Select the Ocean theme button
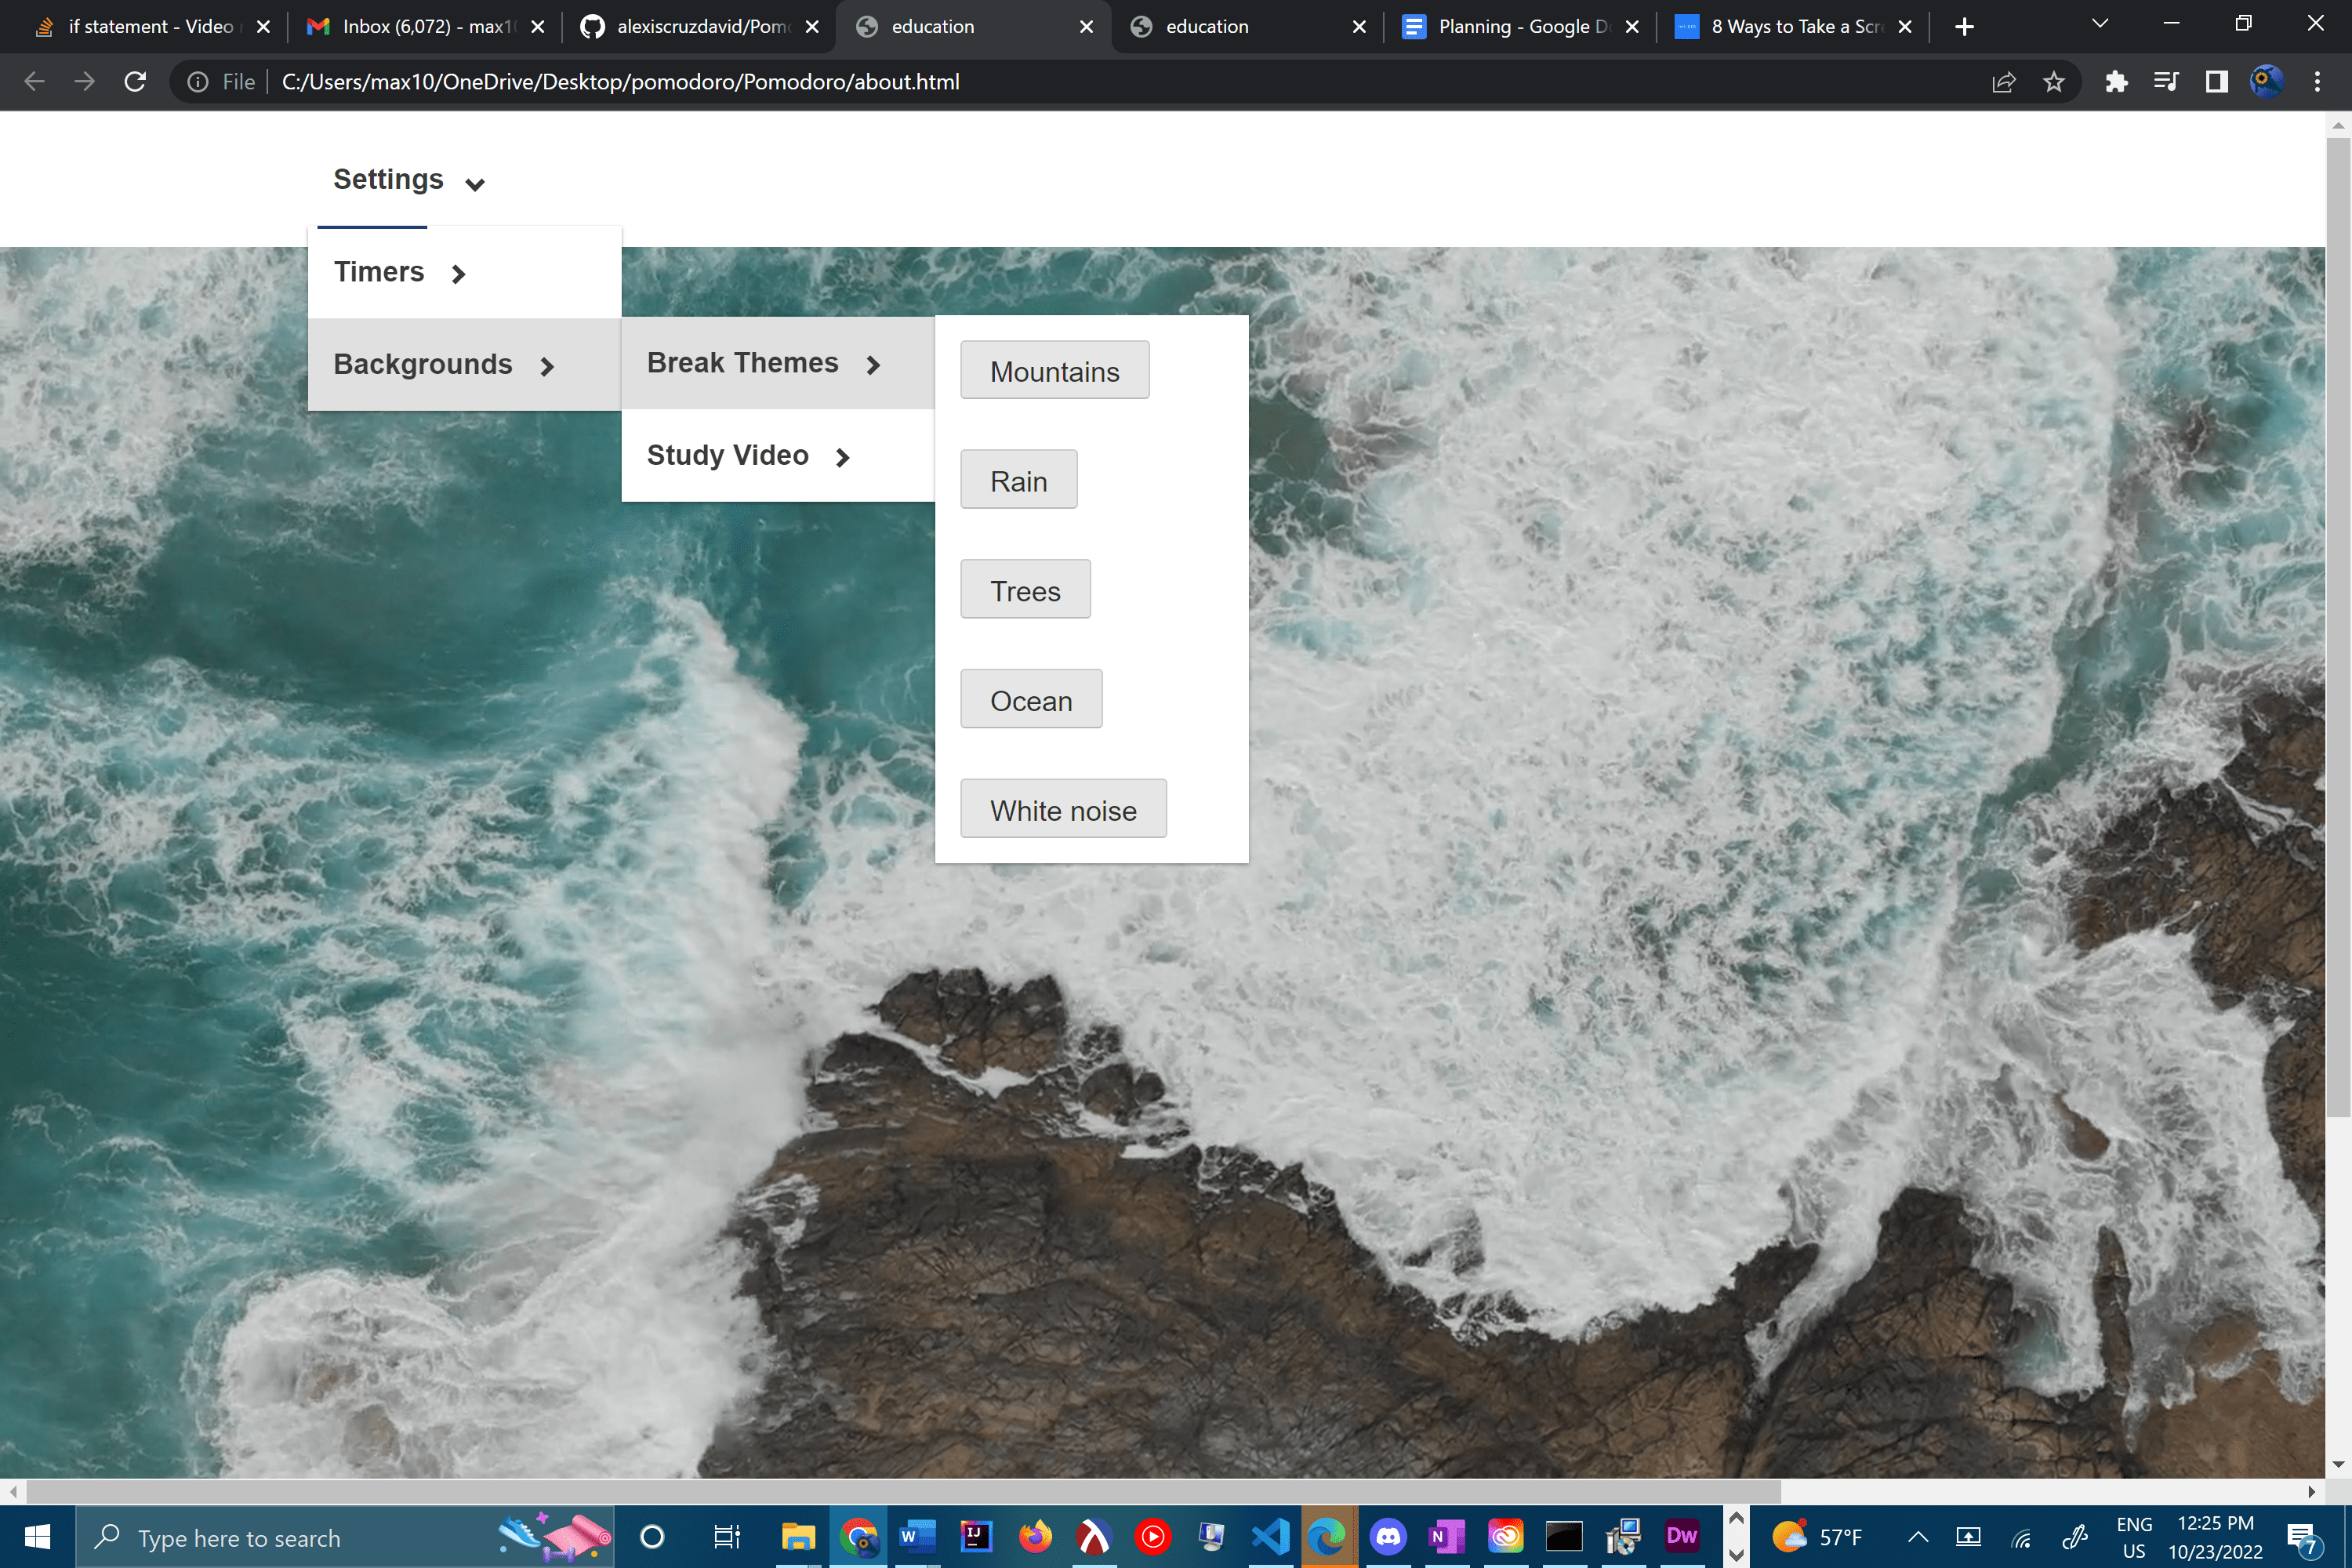2352x1568 pixels. click(1030, 700)
